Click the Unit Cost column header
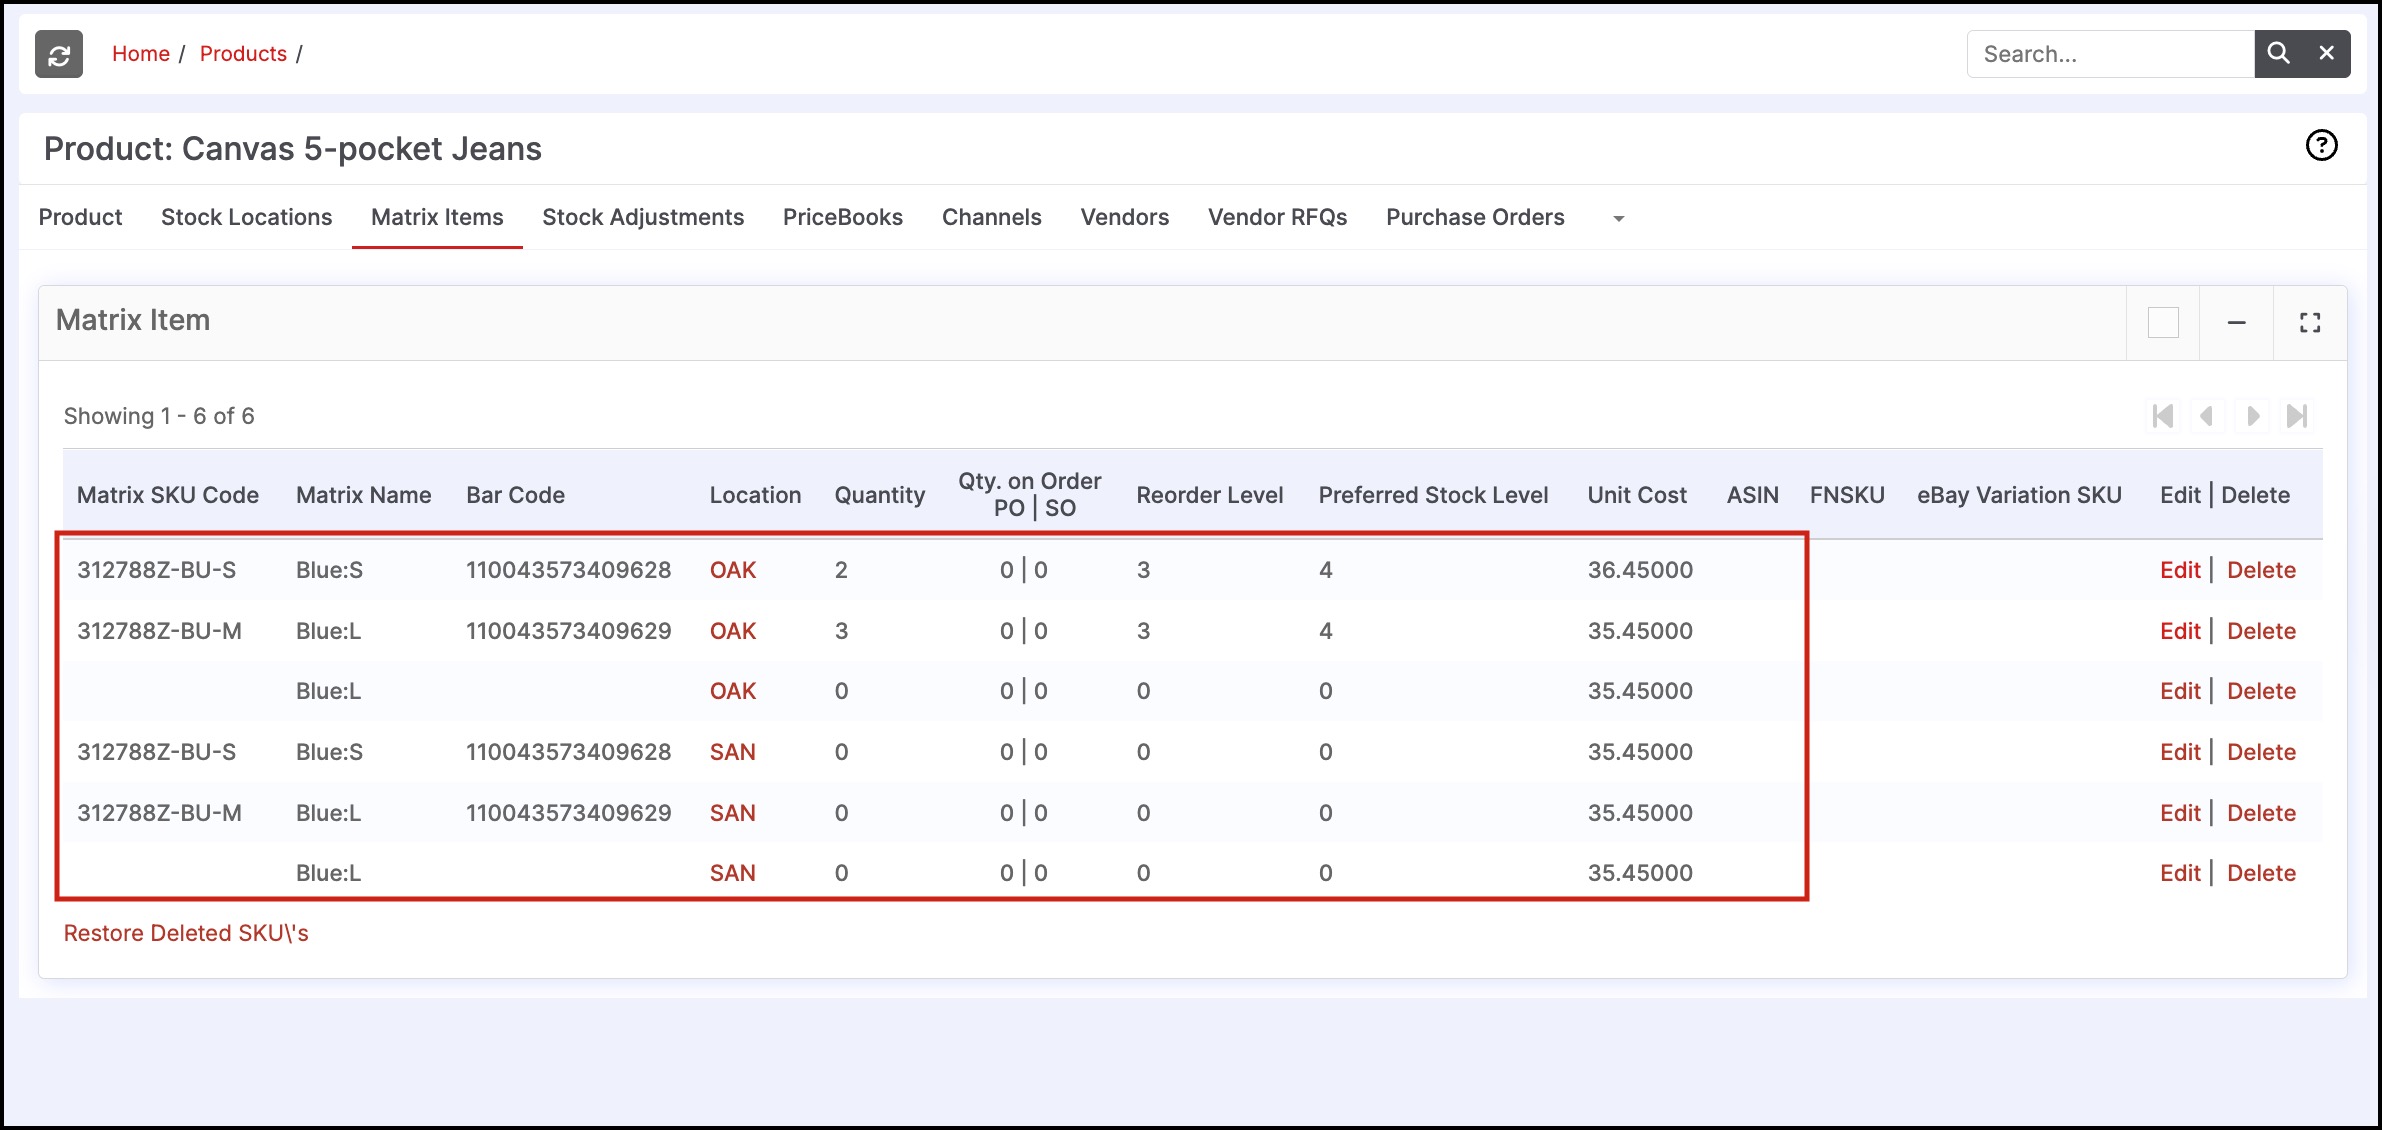Image resolution: width=2382 pixels, height=1130 pixels. point(1637,495)
